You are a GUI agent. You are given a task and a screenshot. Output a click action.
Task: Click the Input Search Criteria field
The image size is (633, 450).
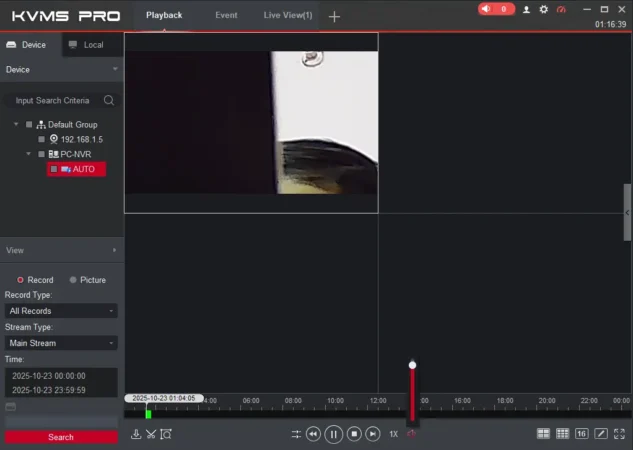pos(52,100)
